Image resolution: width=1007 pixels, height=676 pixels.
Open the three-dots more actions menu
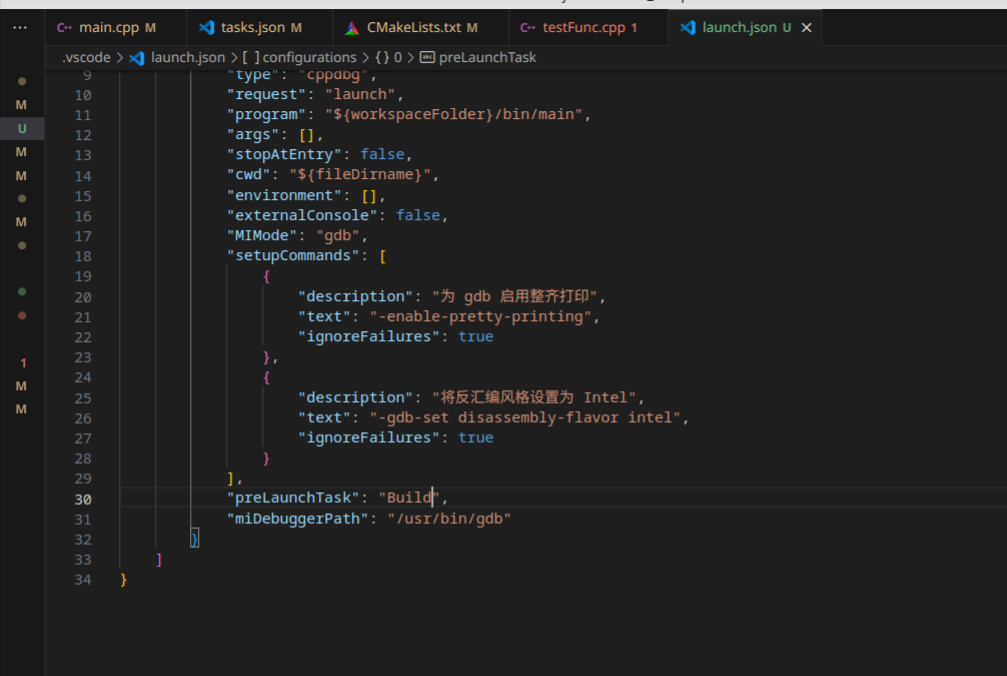[x=20, y=28]
